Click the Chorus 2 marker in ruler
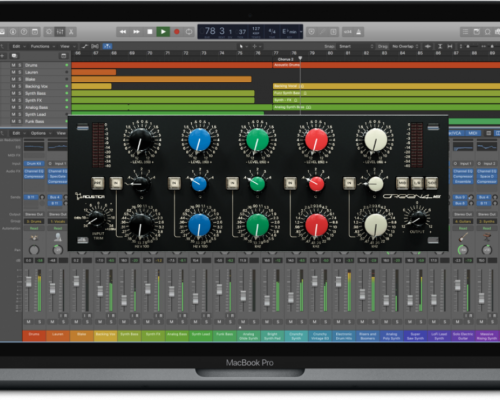Screen dimensions: 500x400 (x=285, y=59)
